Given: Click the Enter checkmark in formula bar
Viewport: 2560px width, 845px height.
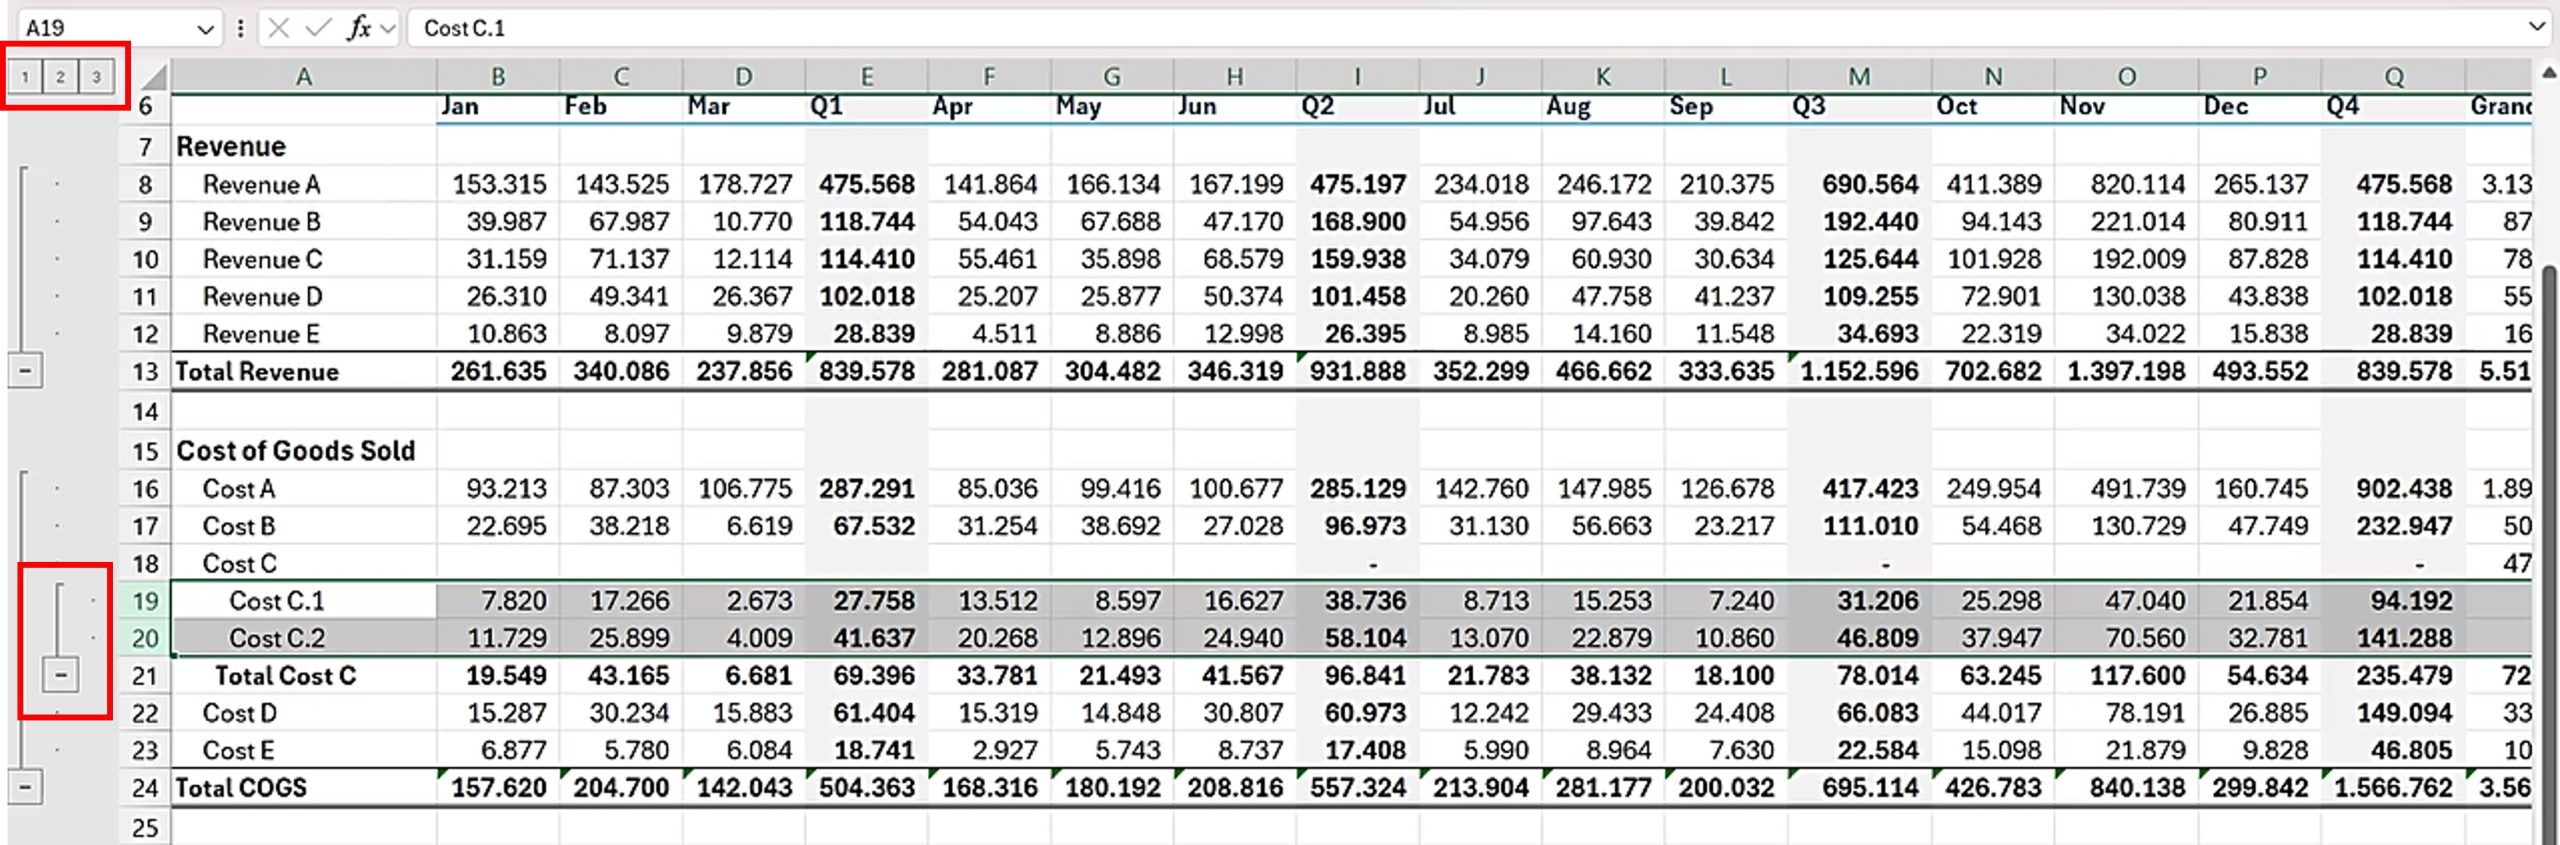Looking at the screenshot, I should pos(318,28).
